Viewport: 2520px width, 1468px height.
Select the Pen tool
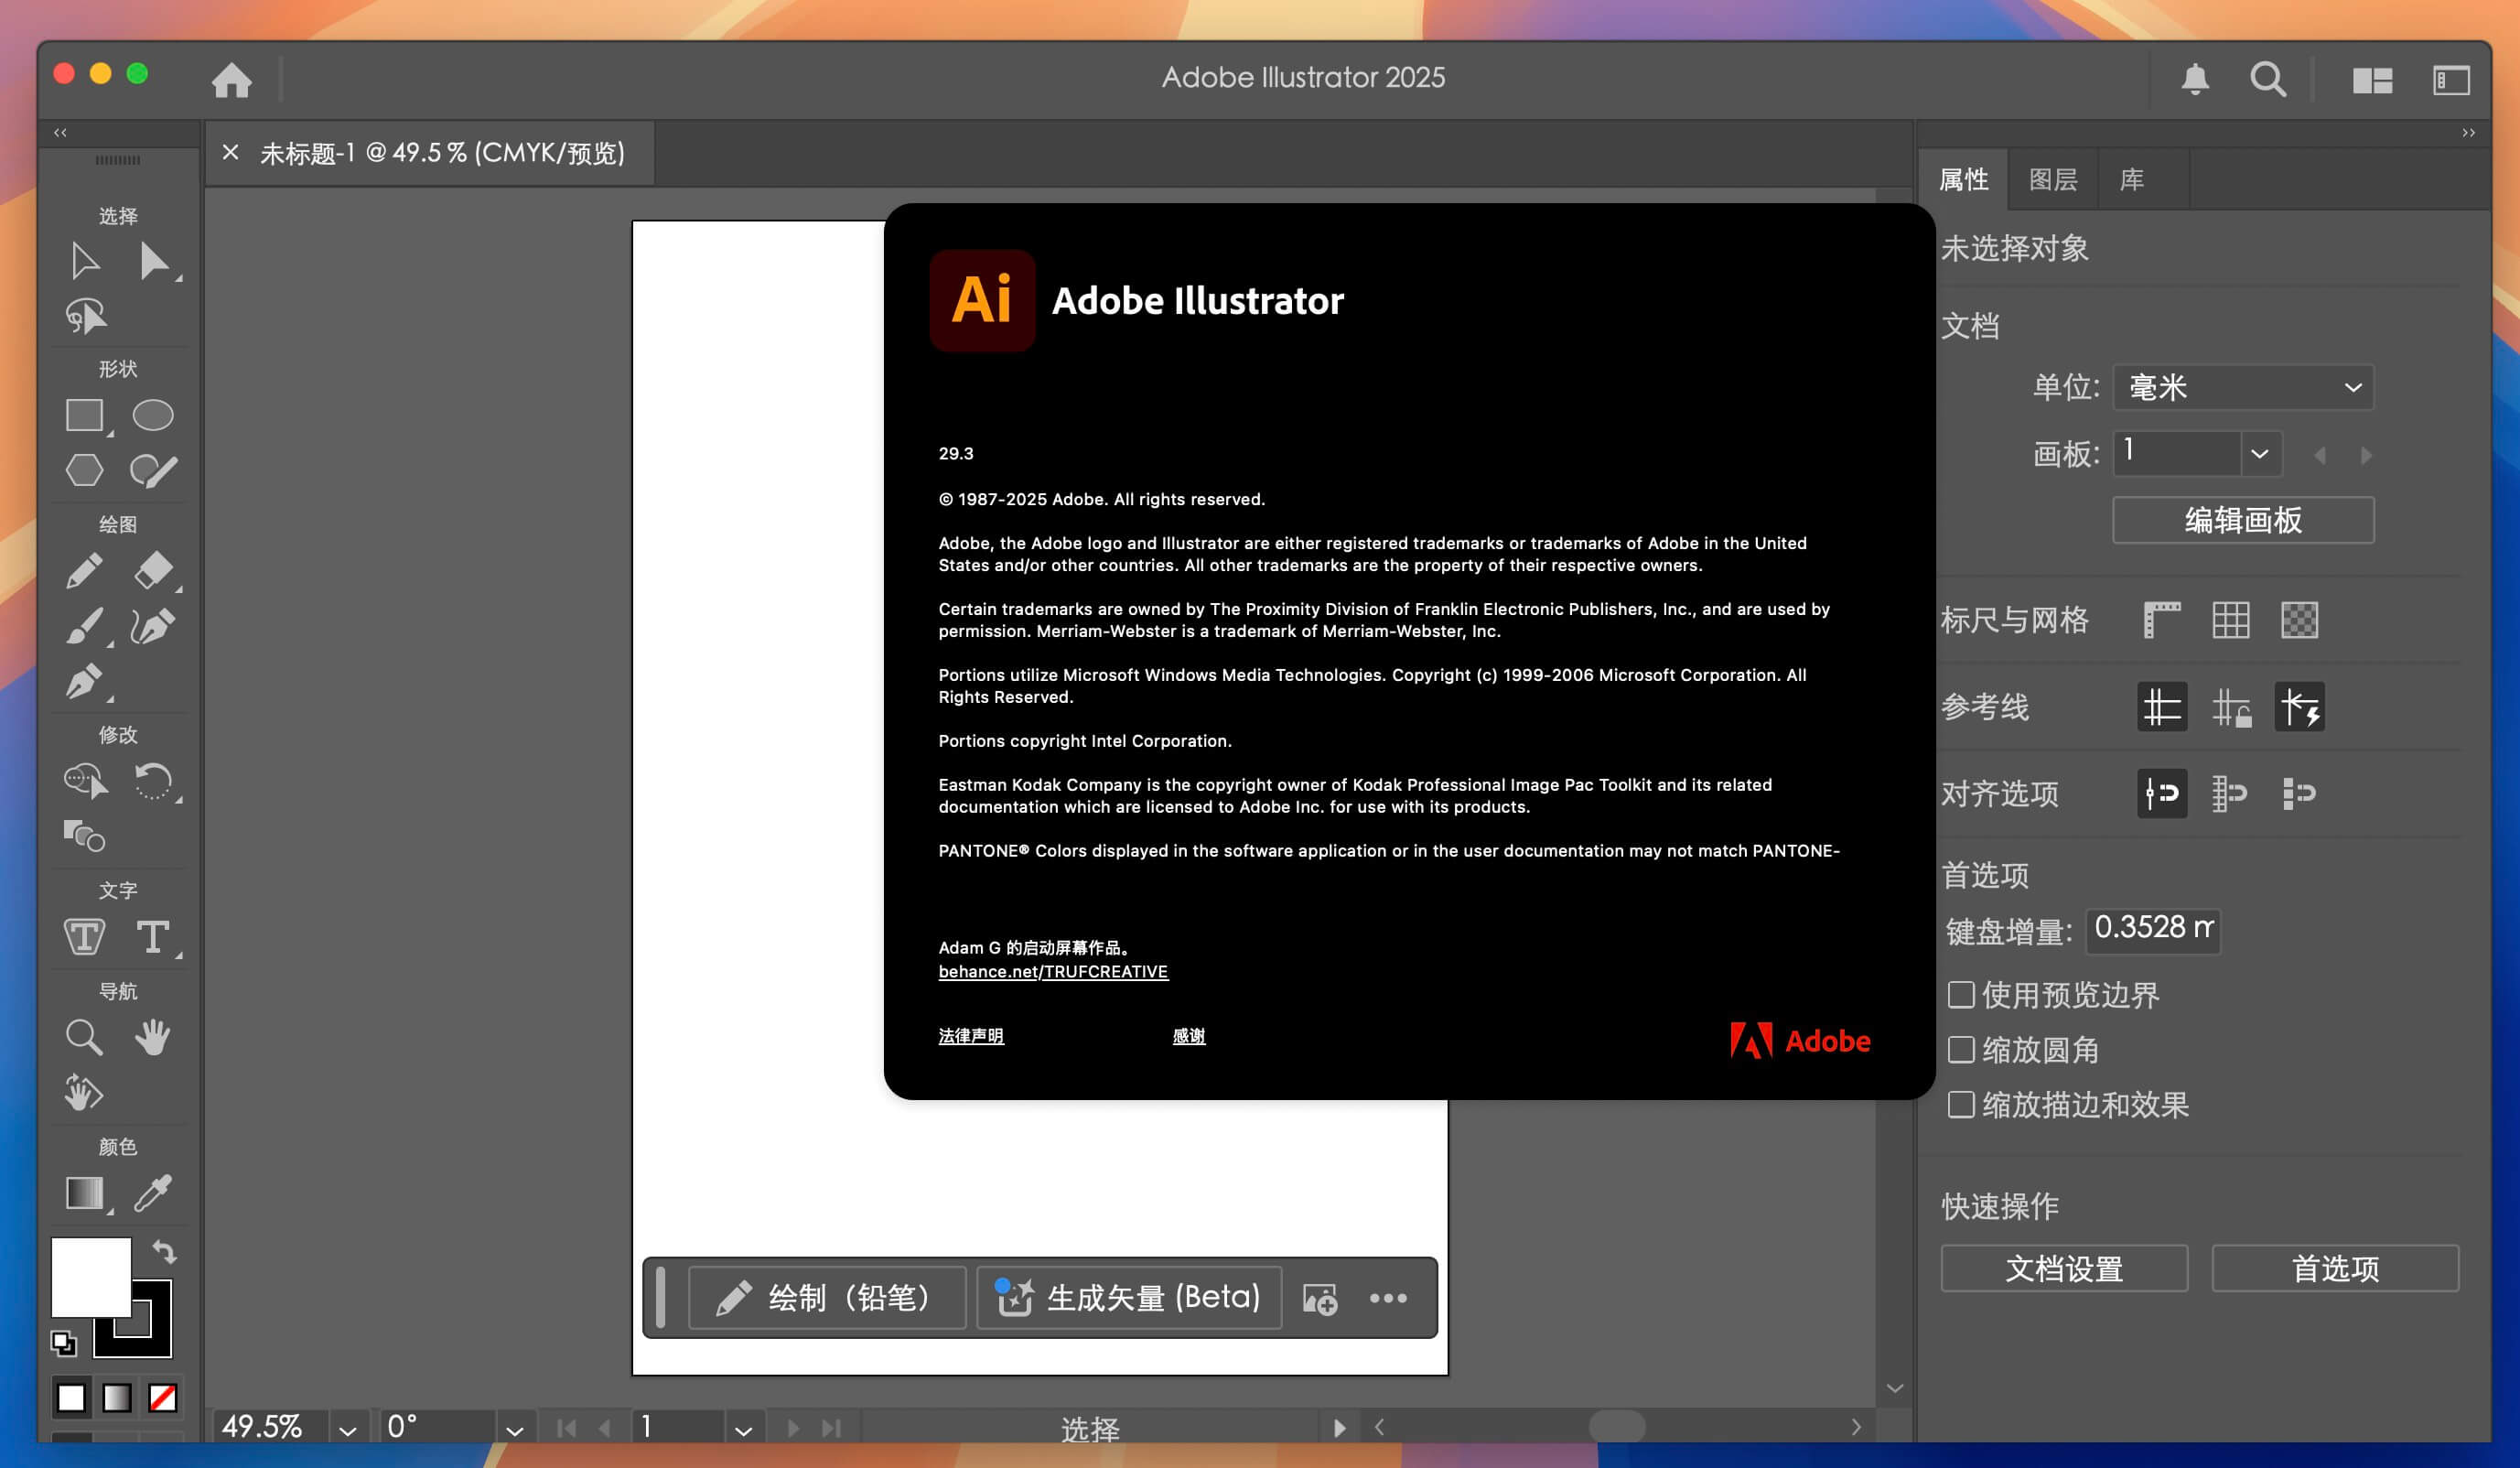pos(84,682)
